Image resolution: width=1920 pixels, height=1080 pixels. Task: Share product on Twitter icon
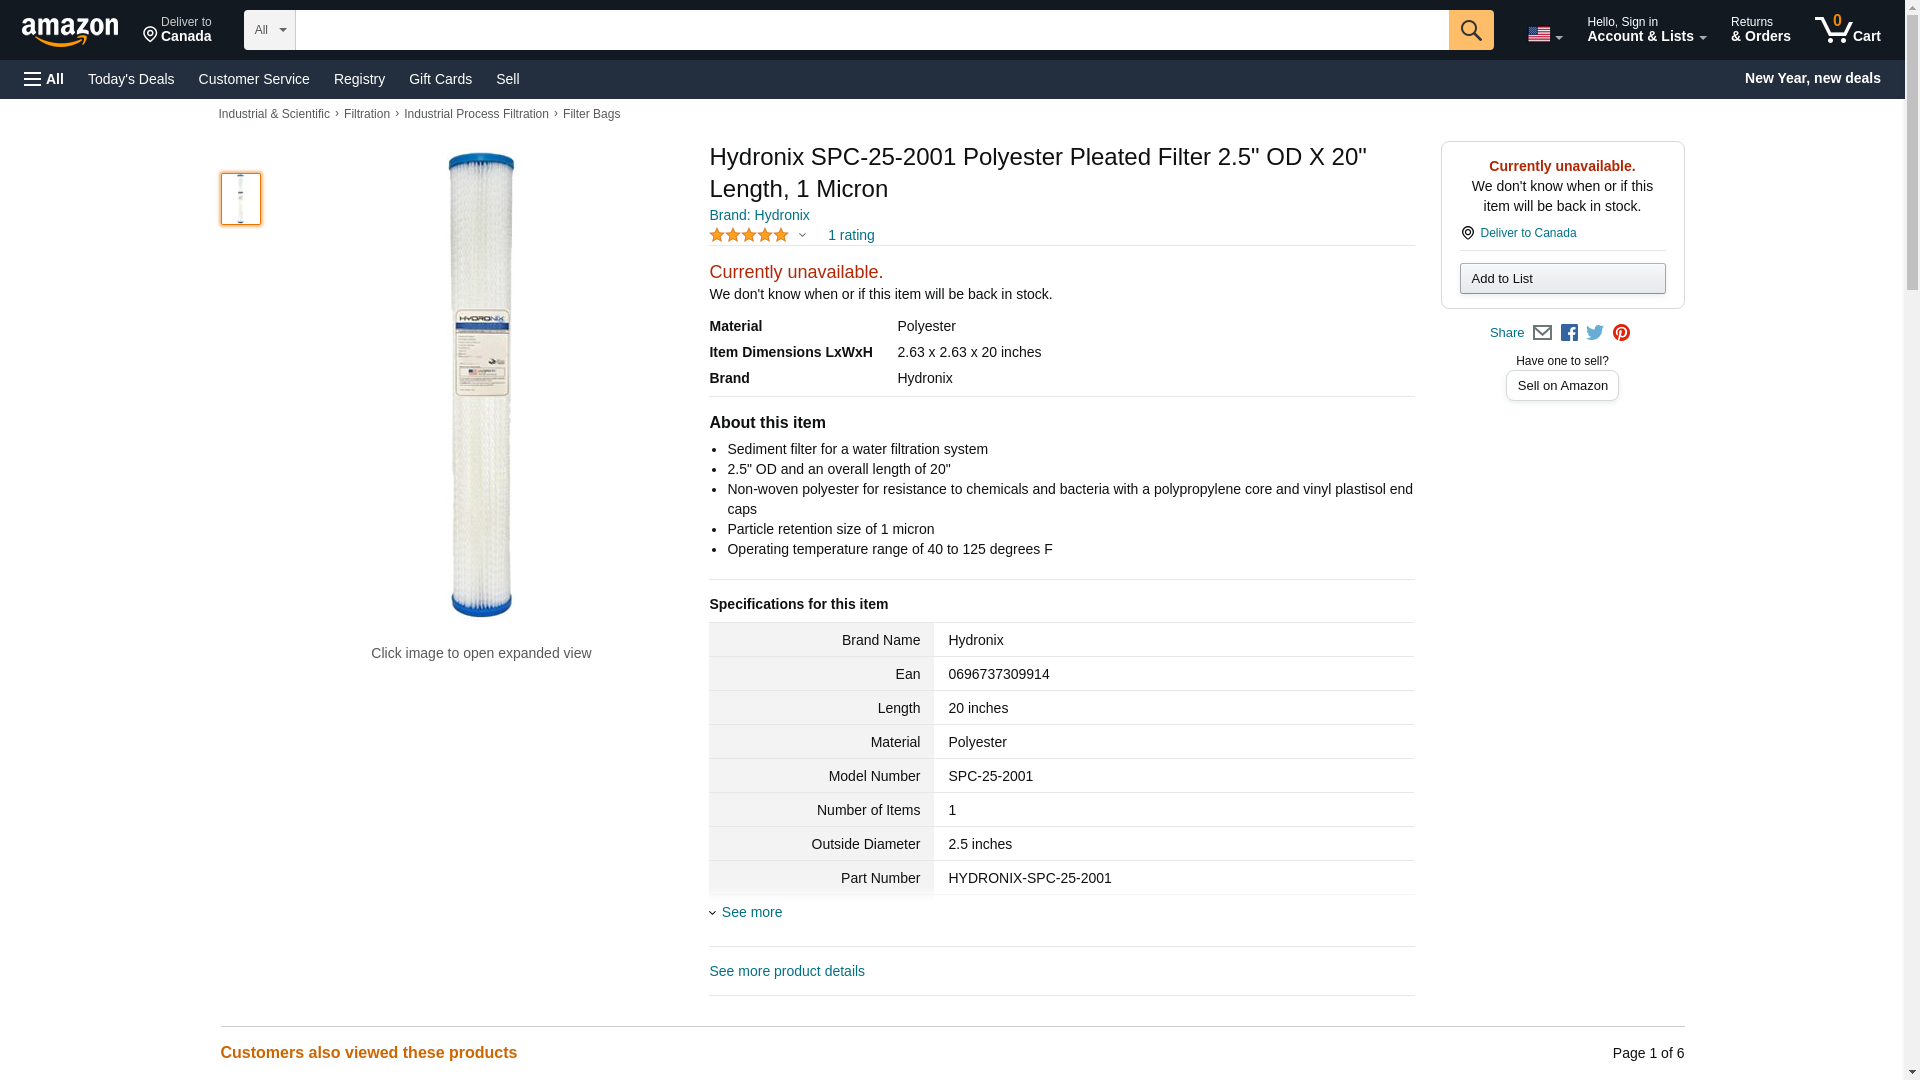tap(1595, 333)
